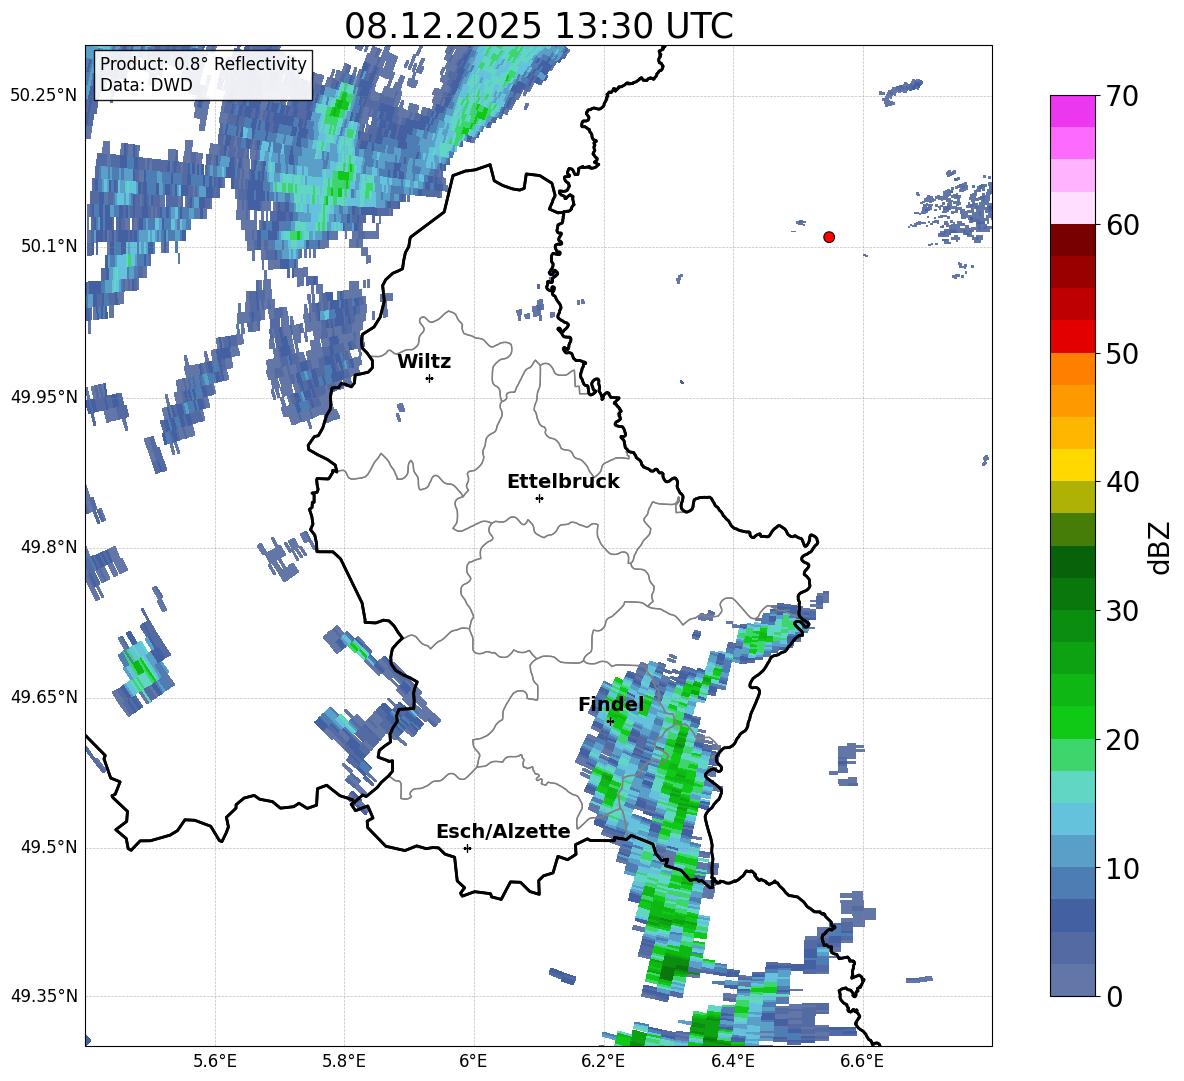
Task: Click the dark maroon colorbar segment below 60
Action: point(1072,240)
